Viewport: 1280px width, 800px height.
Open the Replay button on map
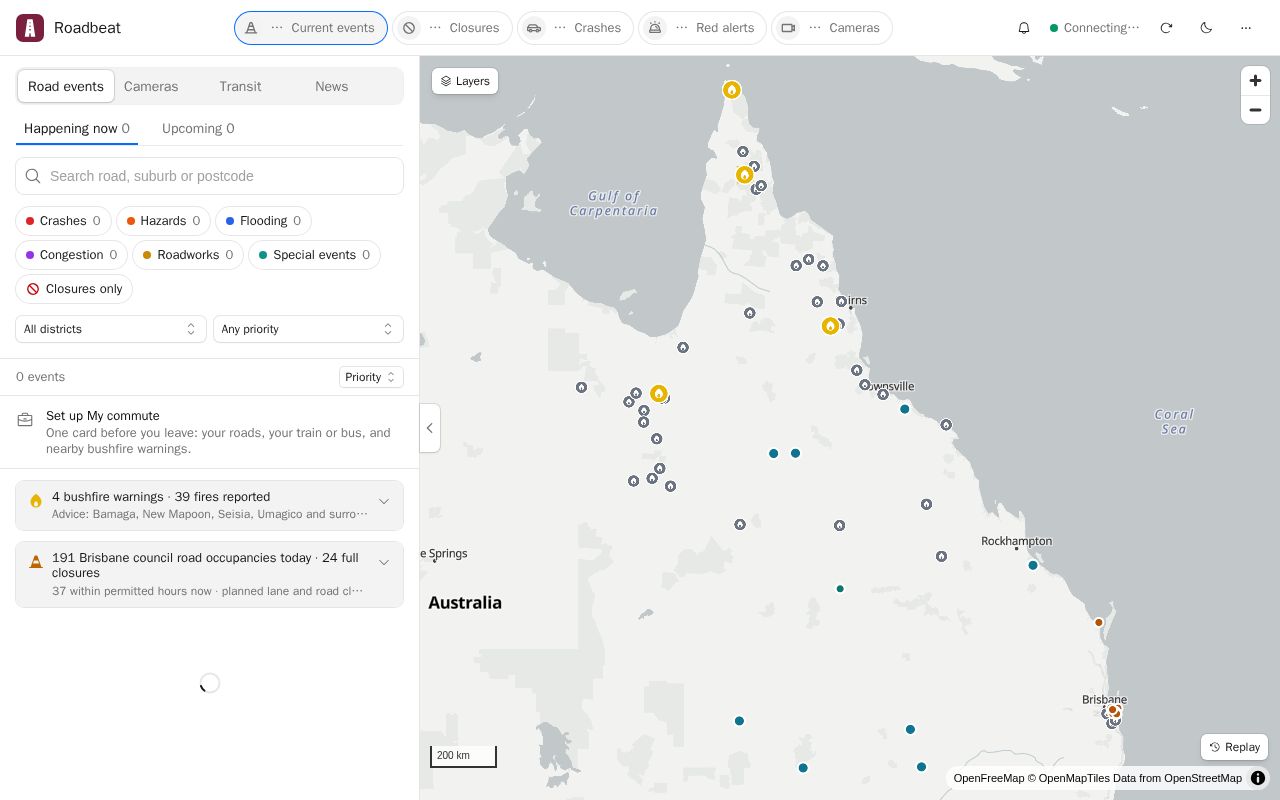coord(1234,747)
